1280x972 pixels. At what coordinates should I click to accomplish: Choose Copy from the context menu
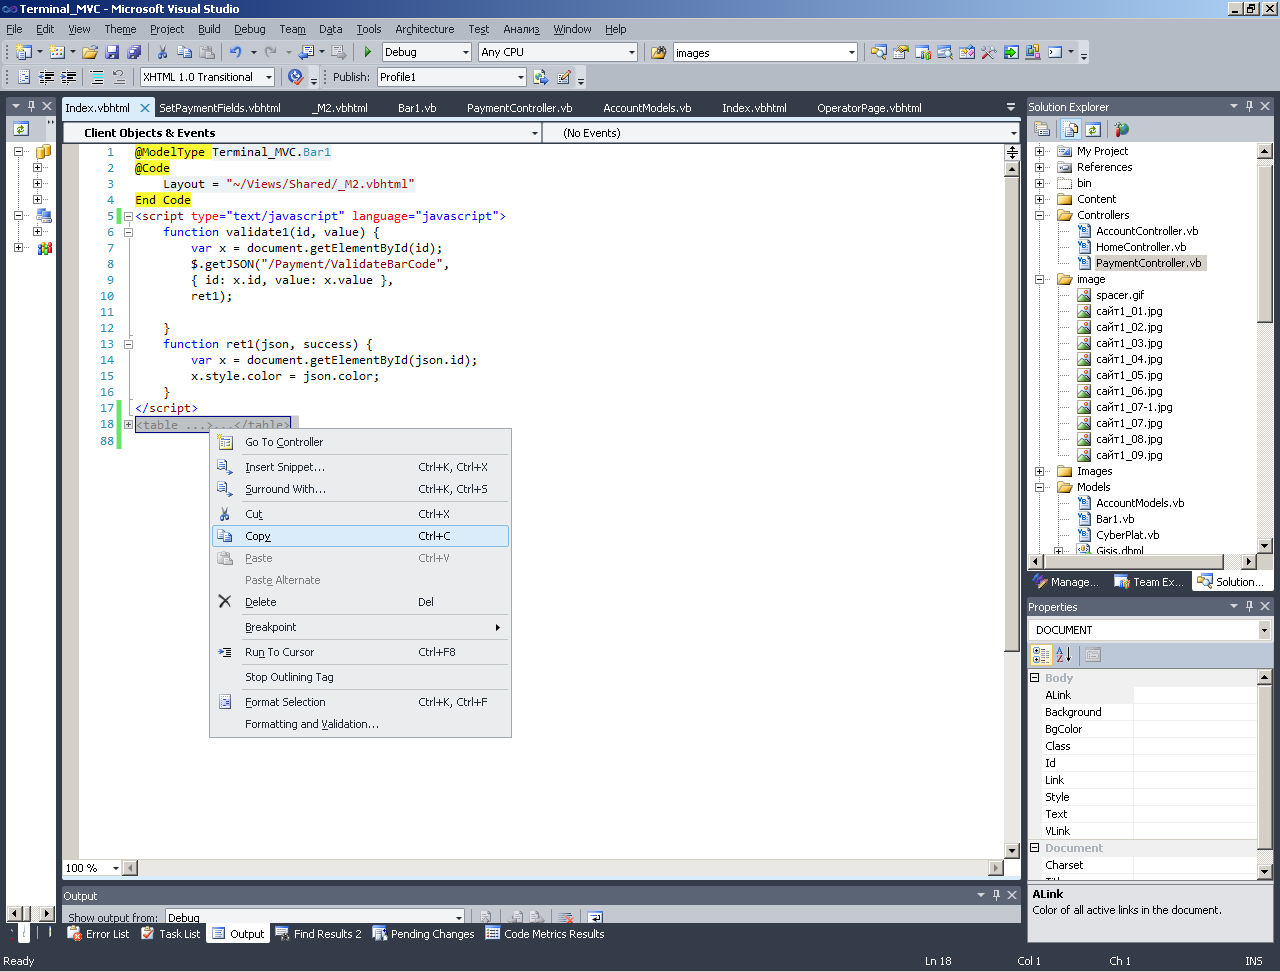(x=258, y=536)
